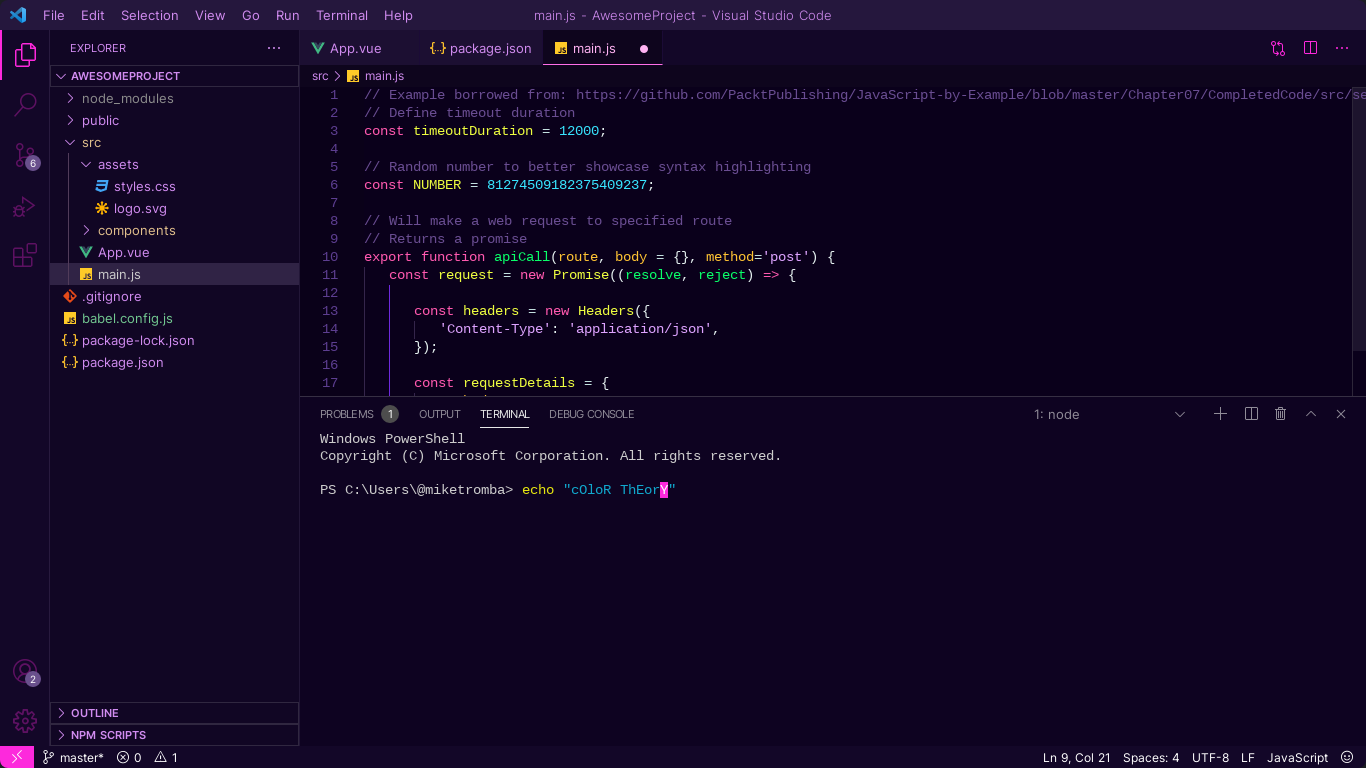The width and height of the screenshot is (1366, 768).
Task: Maximize the panel with up chevron
Action: pyautogui.click(x=1311, y=414)
